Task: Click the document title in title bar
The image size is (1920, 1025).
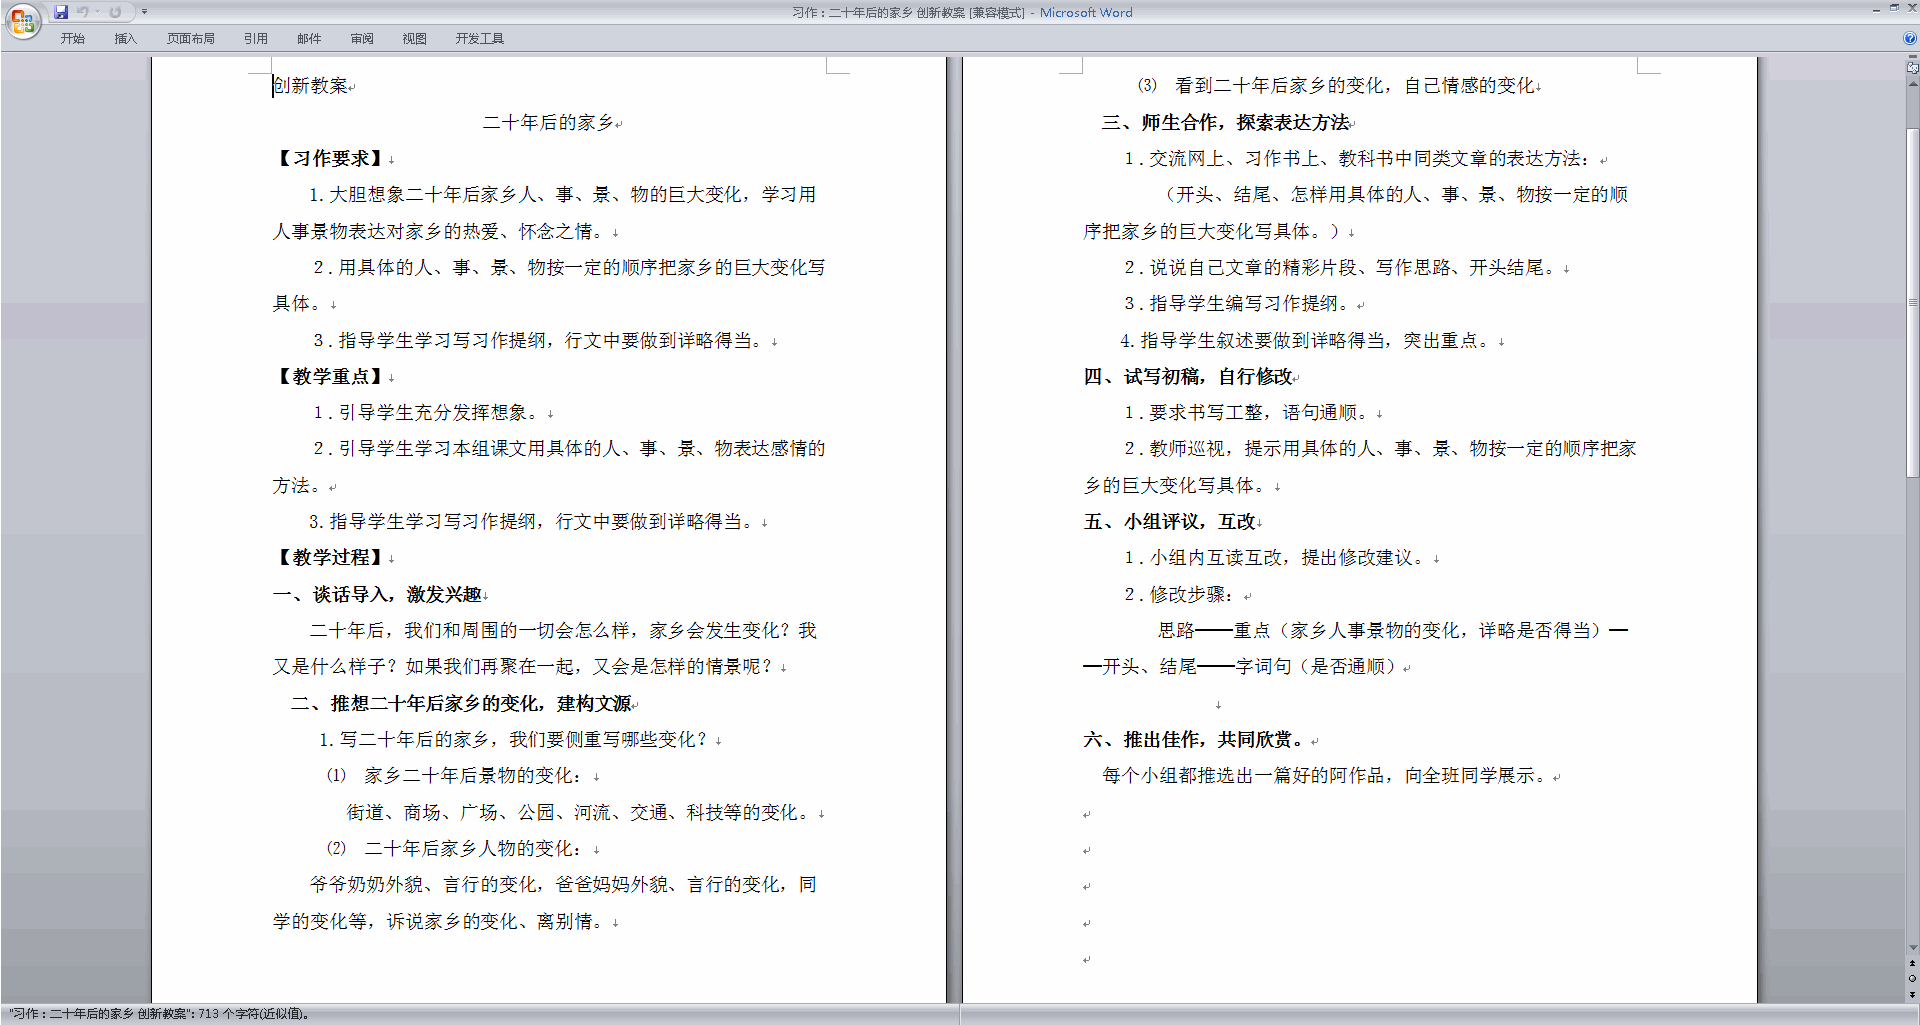Action: 962,12
